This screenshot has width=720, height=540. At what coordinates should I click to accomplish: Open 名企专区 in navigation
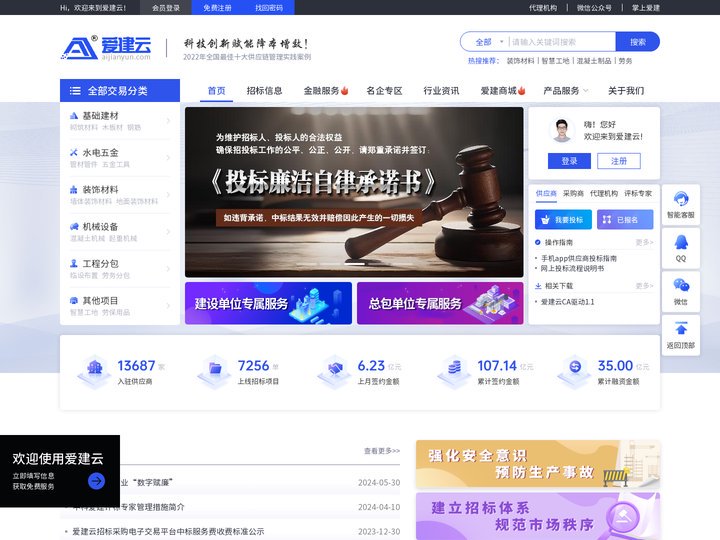point(384,91)
